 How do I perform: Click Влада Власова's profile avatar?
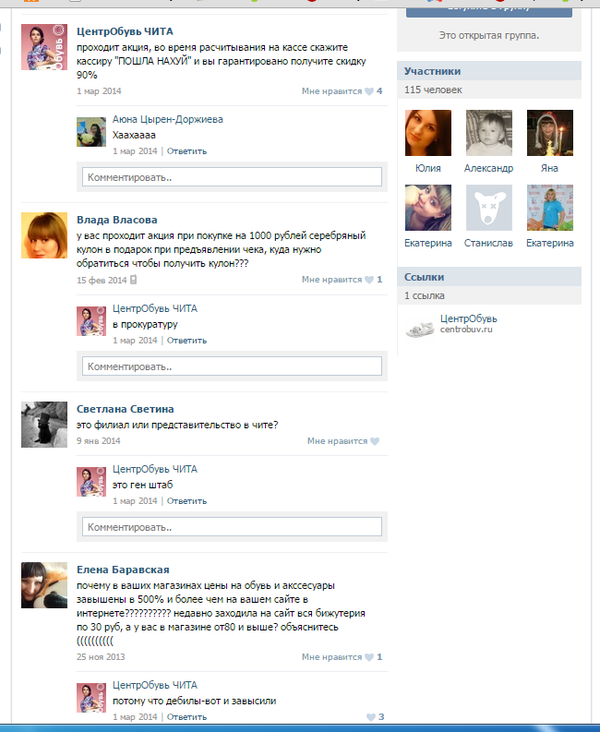[44, 235]
